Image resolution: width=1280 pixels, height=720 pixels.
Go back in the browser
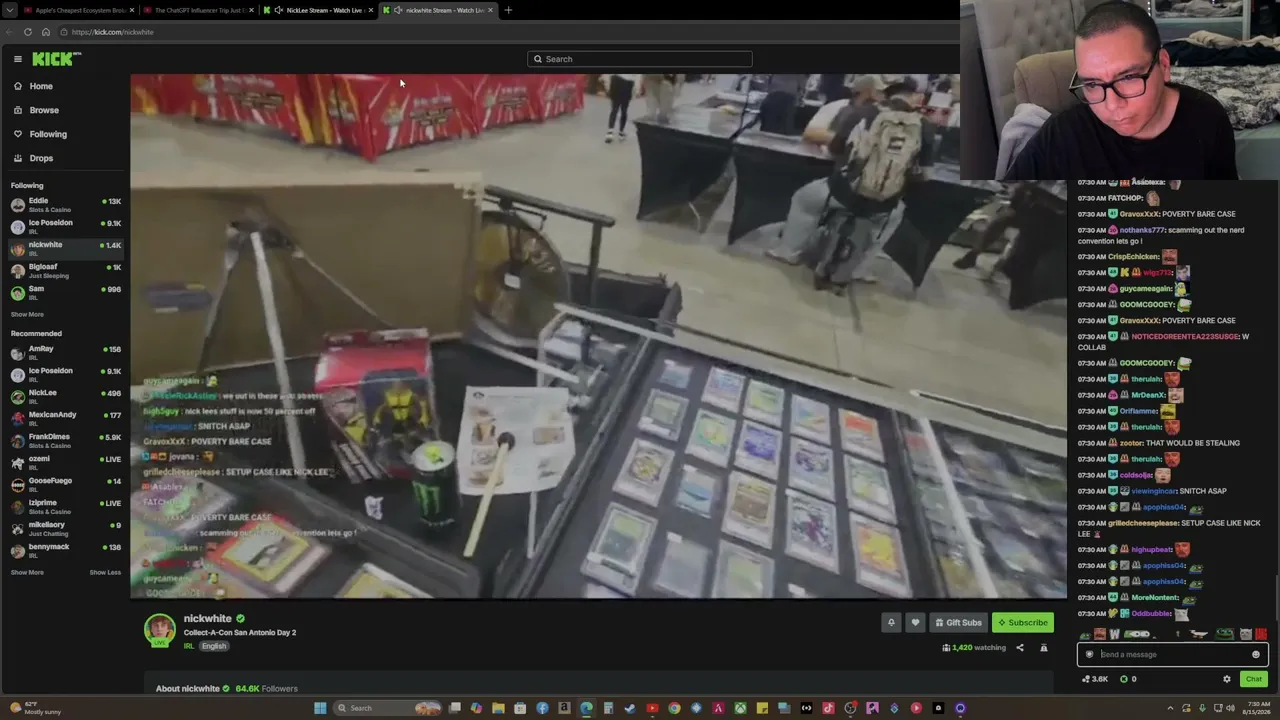tap(10, 32)
